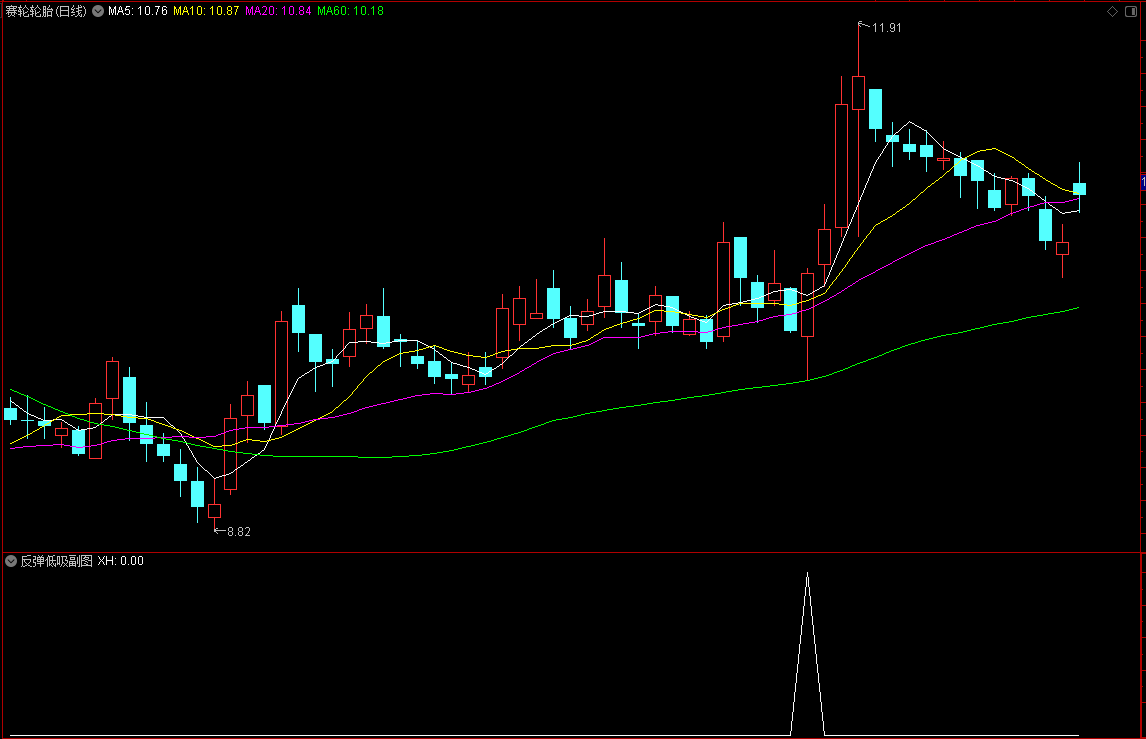Select the MA20: 10.84 indicator label
The height and width of the screenshot is (739, 1146).
point(278,11)
